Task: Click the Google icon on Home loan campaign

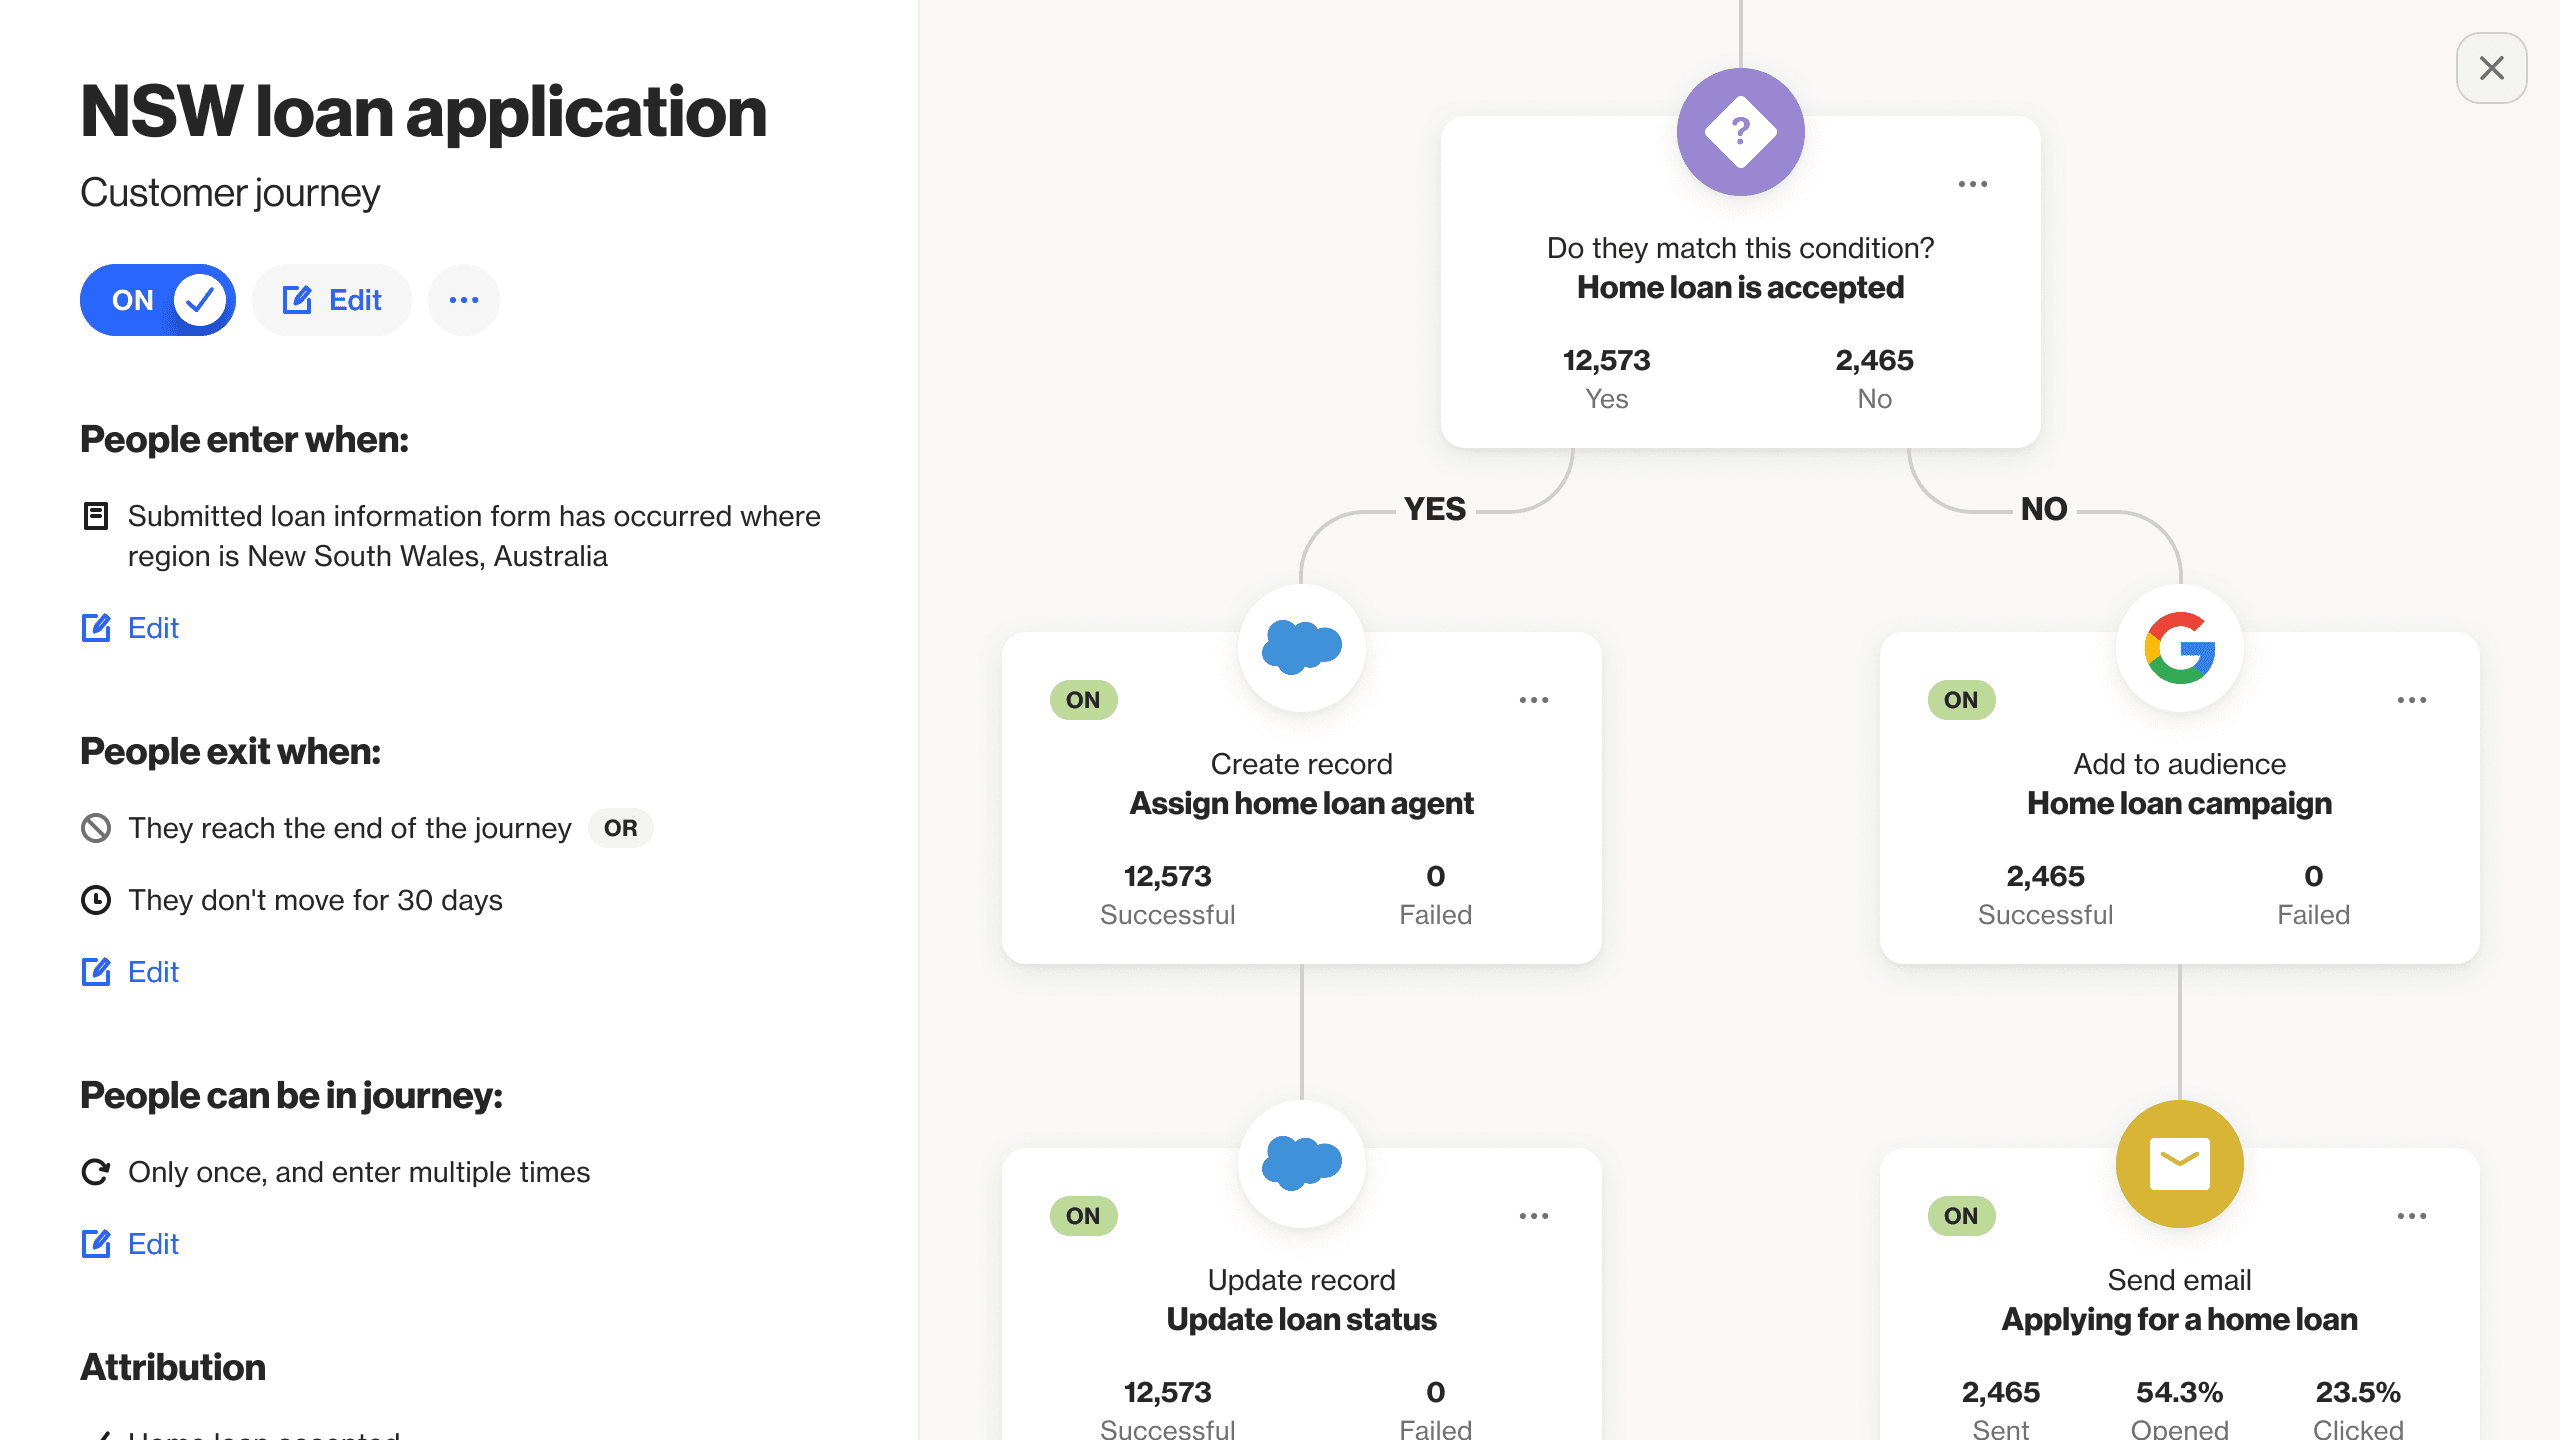Action: (2179, 647)
